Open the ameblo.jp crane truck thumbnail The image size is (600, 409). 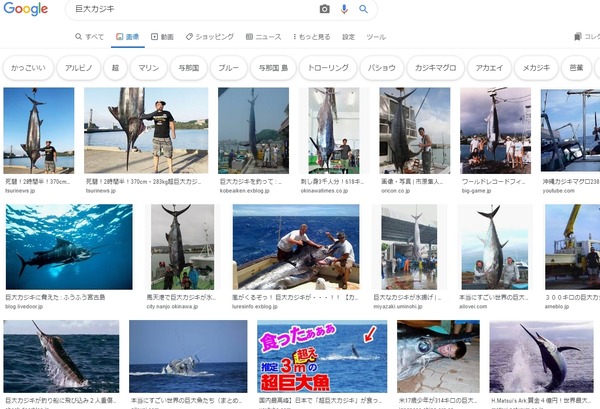(572, 247)
